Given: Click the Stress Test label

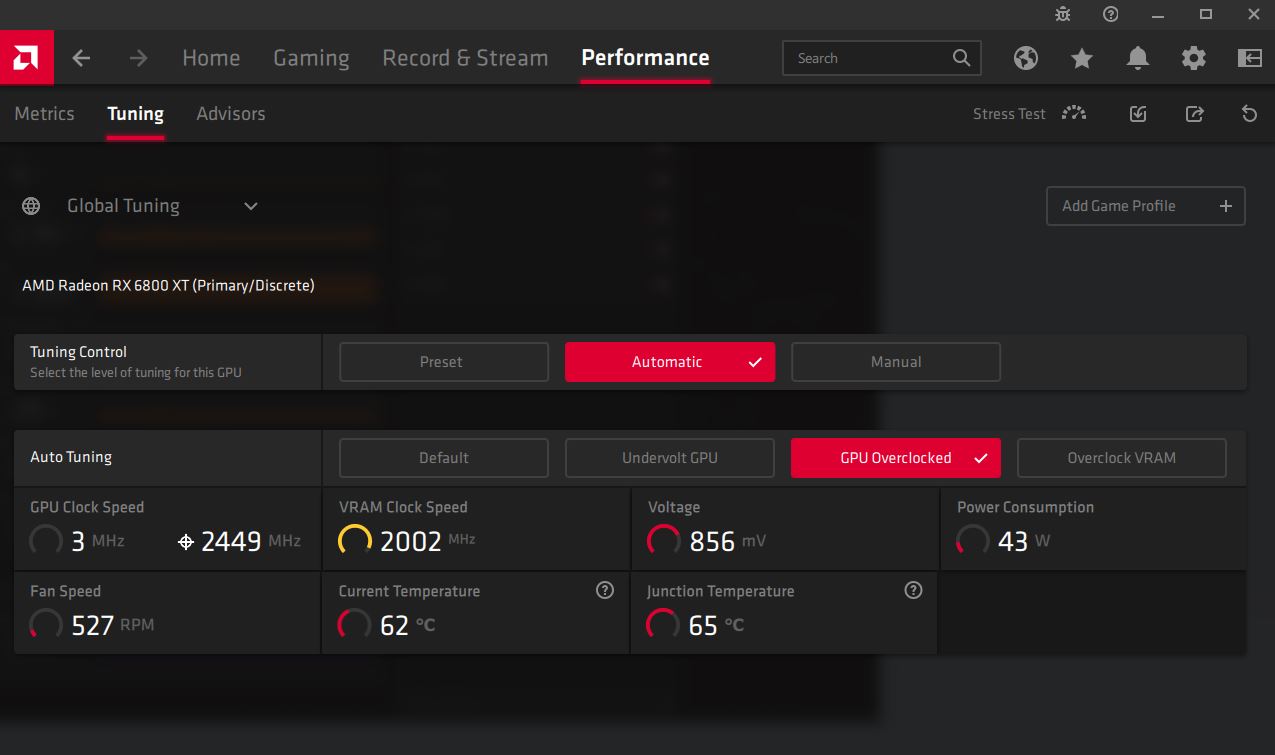Looking at the screenshot, I should 1009,114.
